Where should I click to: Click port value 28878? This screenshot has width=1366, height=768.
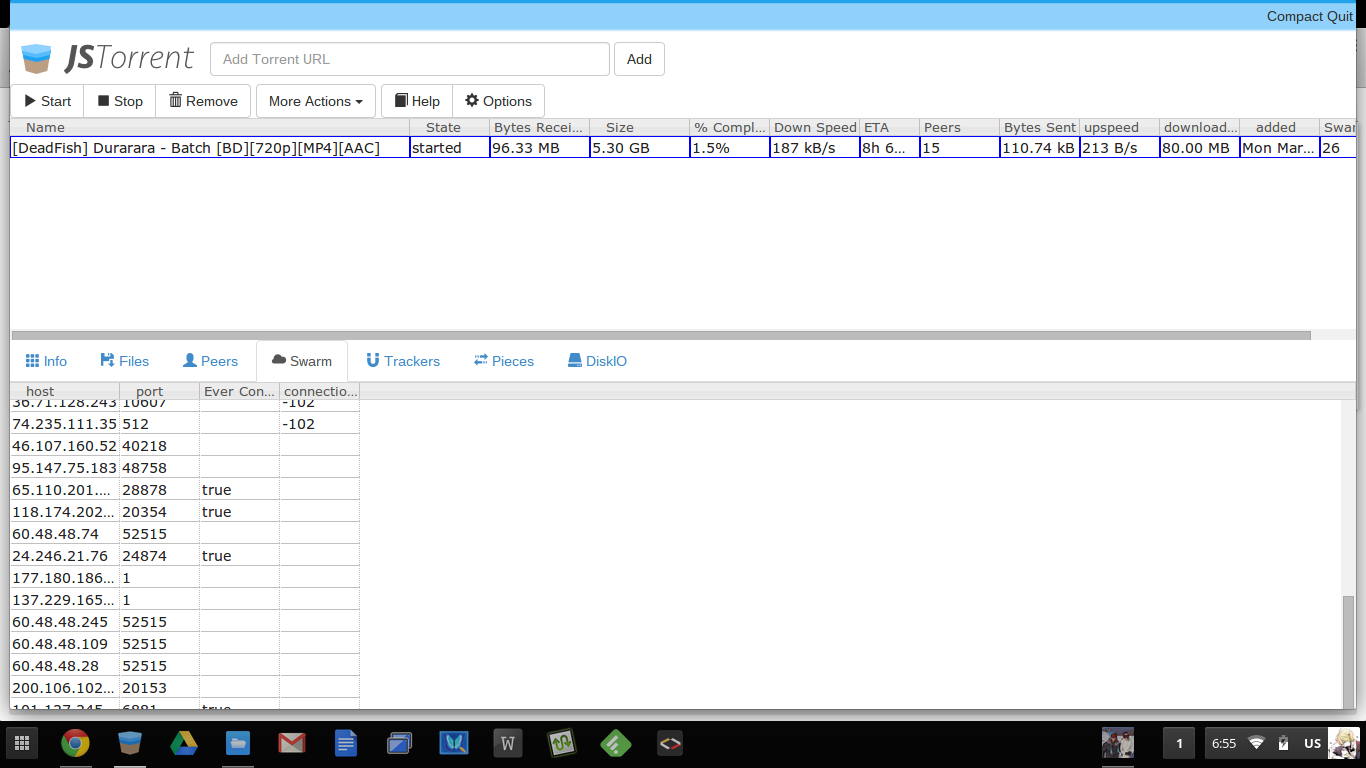(x=160, y=490)
